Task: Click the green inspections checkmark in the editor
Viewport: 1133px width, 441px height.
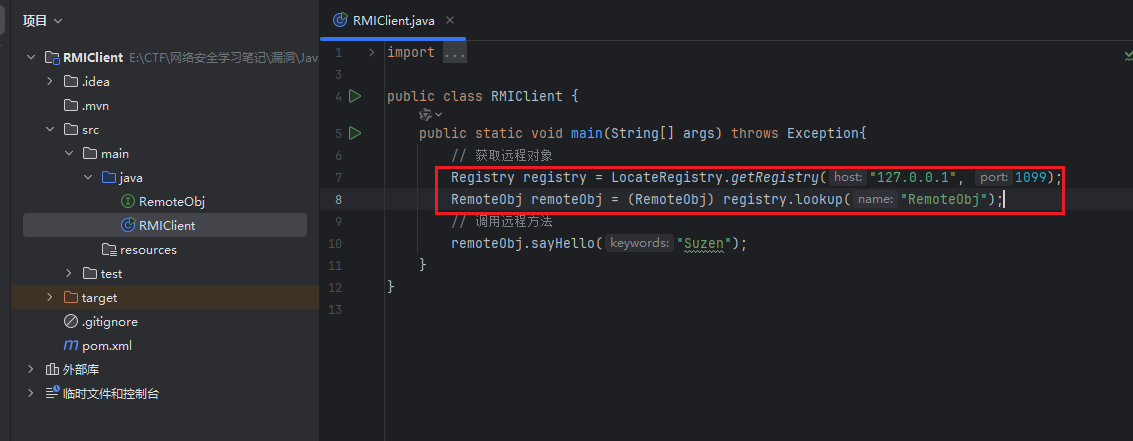Action: click(1128, 57)
